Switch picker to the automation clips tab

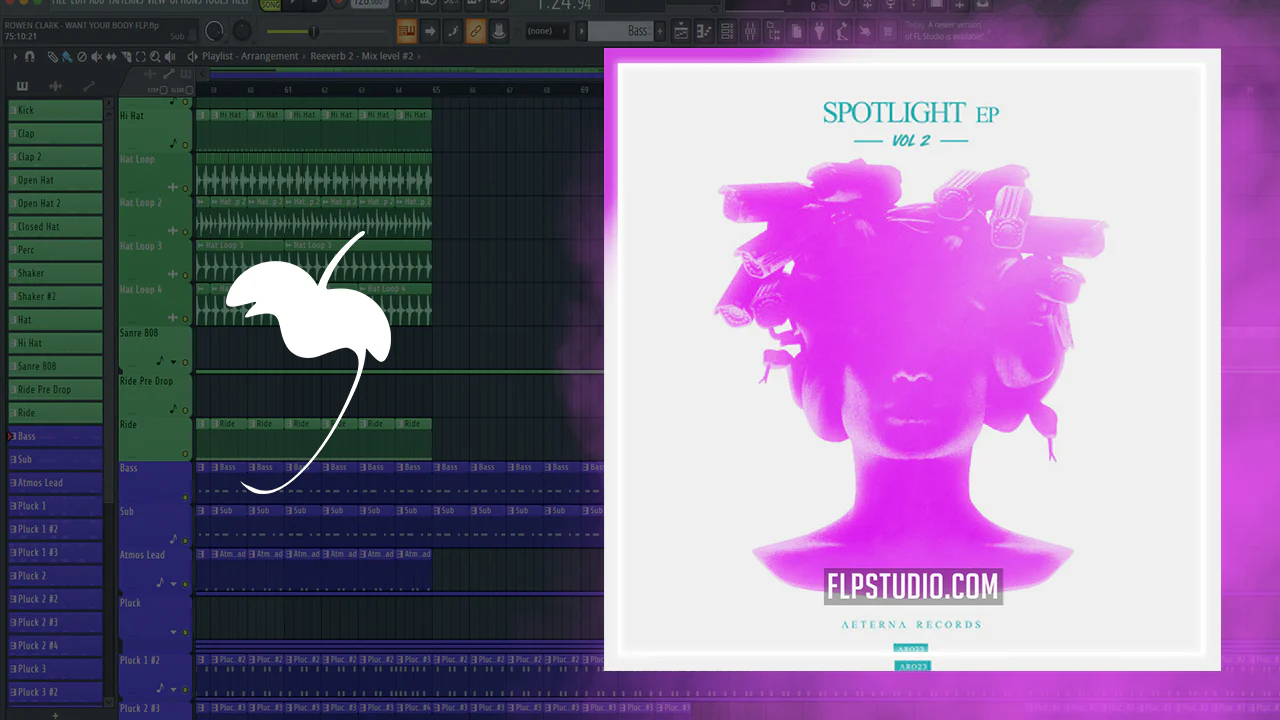(x=88, y=86)
